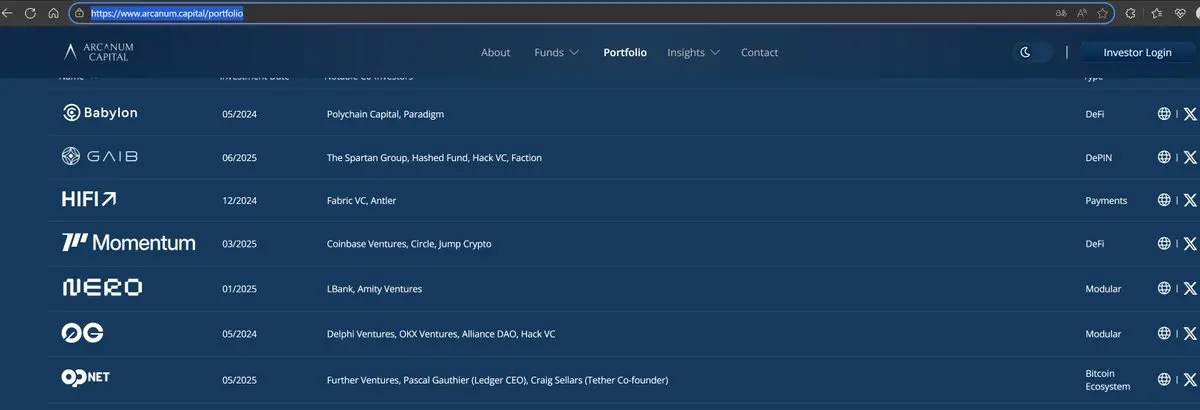Reload the page in the browser
The image size is (1200, 410).
coord(30,14)
